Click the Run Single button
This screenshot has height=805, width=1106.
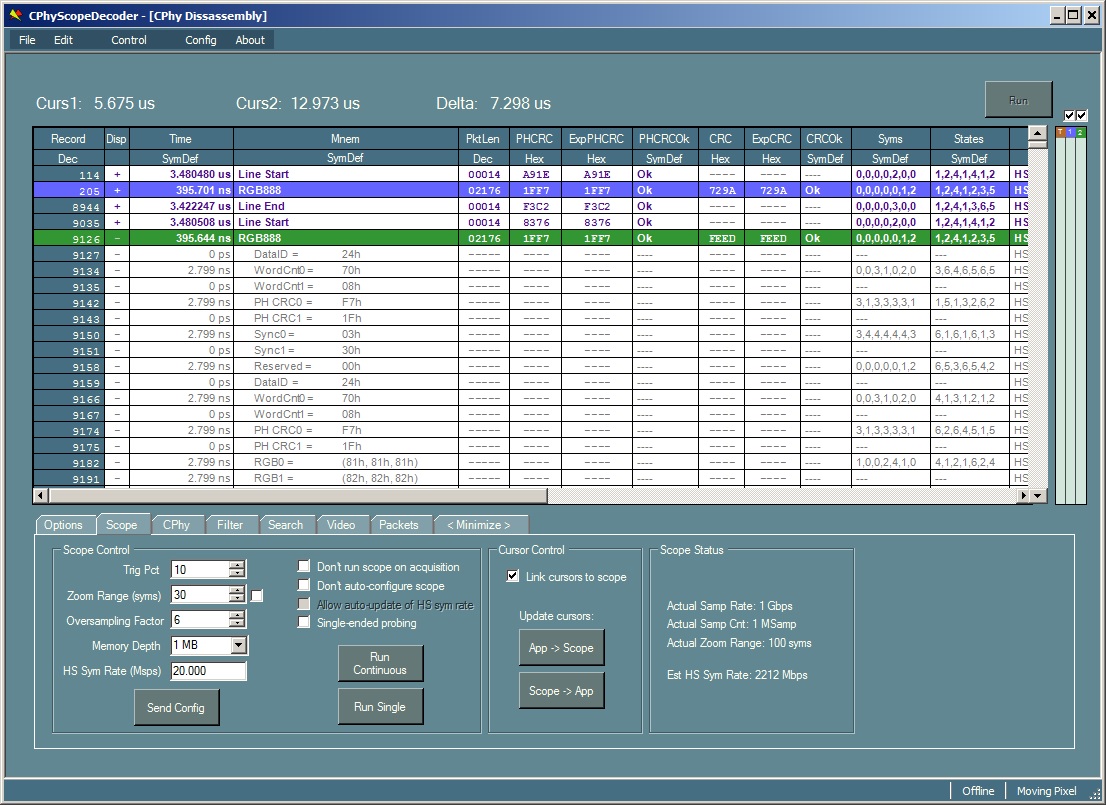point(380,707)
